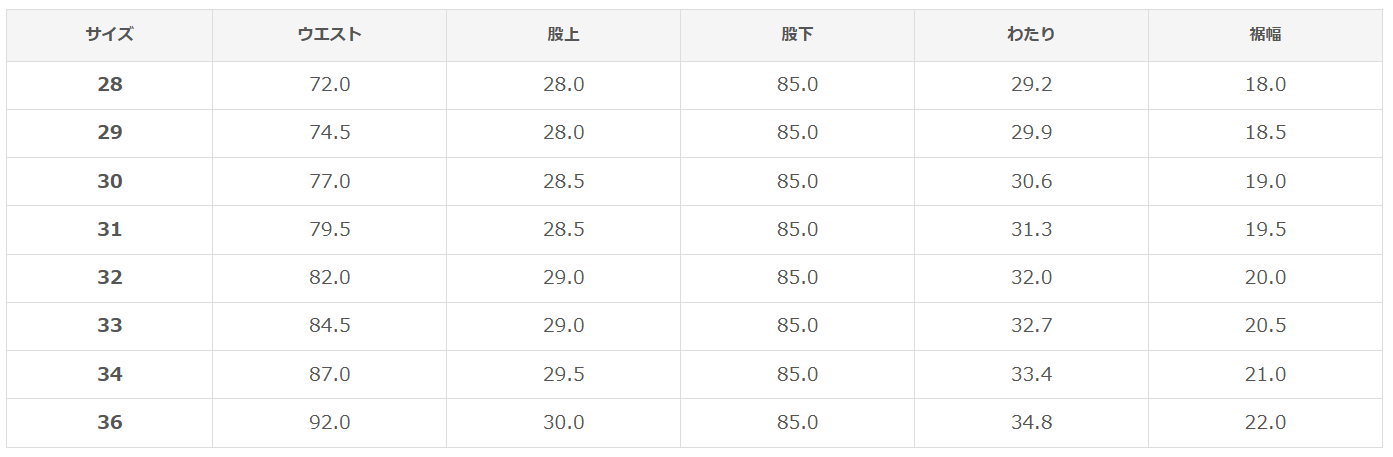Click the わたり column header
1393x457 pixels.
click(x=1031, y=35)
